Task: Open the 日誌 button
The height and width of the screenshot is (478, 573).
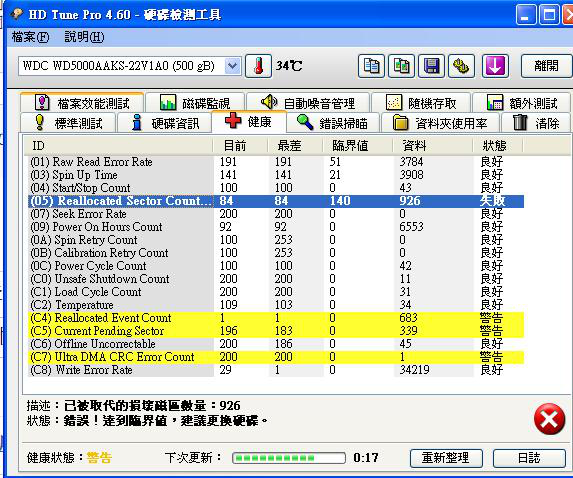Action: [x=529, y=458]
